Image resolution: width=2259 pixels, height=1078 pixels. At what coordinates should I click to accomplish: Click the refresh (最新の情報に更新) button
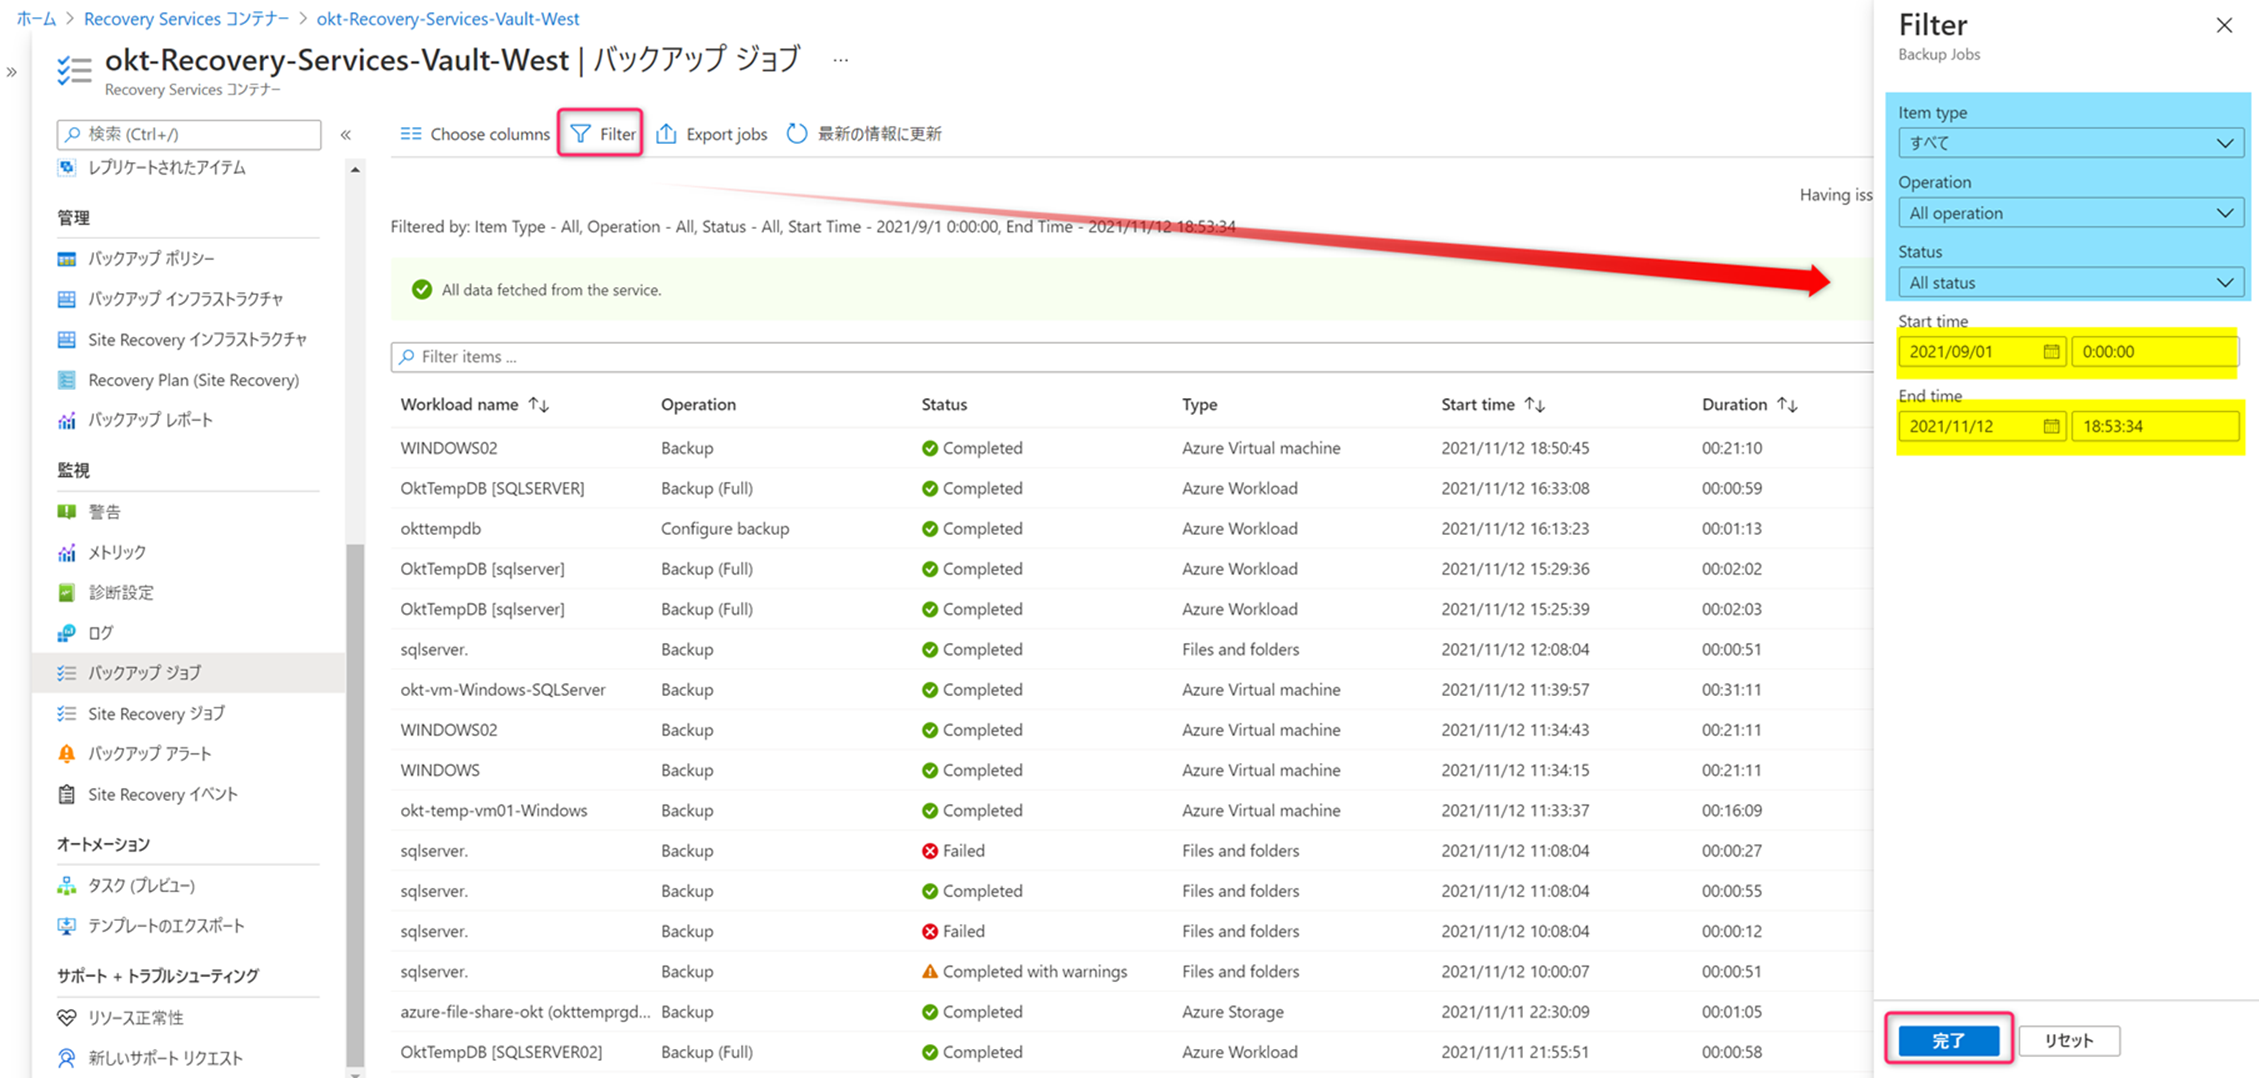click(x=864, y=133)
